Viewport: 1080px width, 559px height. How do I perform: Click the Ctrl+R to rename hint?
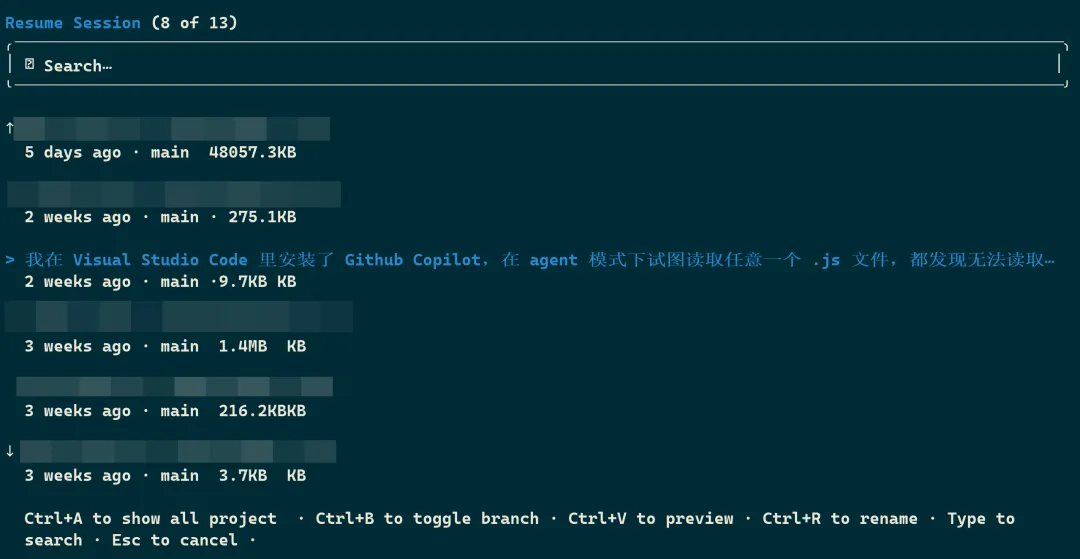(x=839, y=518)
